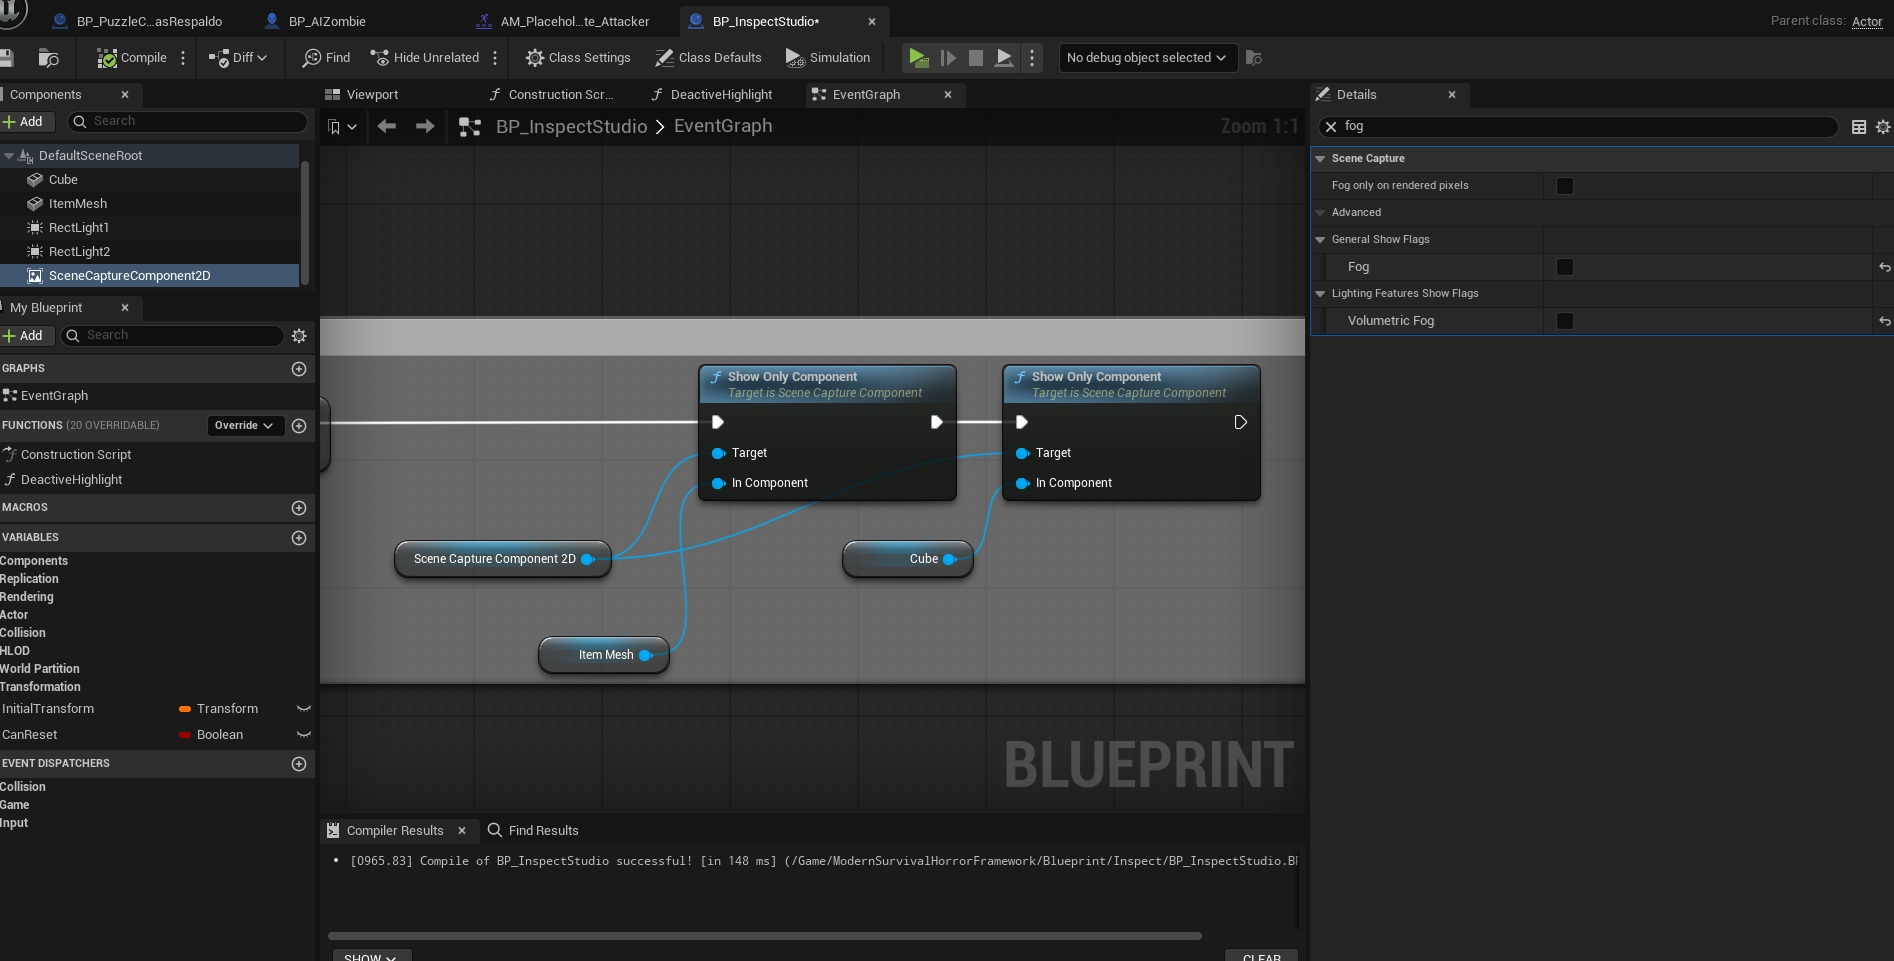Image resolution: width=1894 pixels, height=961 pixels.
Task: Click Add in My Blueprint panel
Action: [x=23, y=336]
